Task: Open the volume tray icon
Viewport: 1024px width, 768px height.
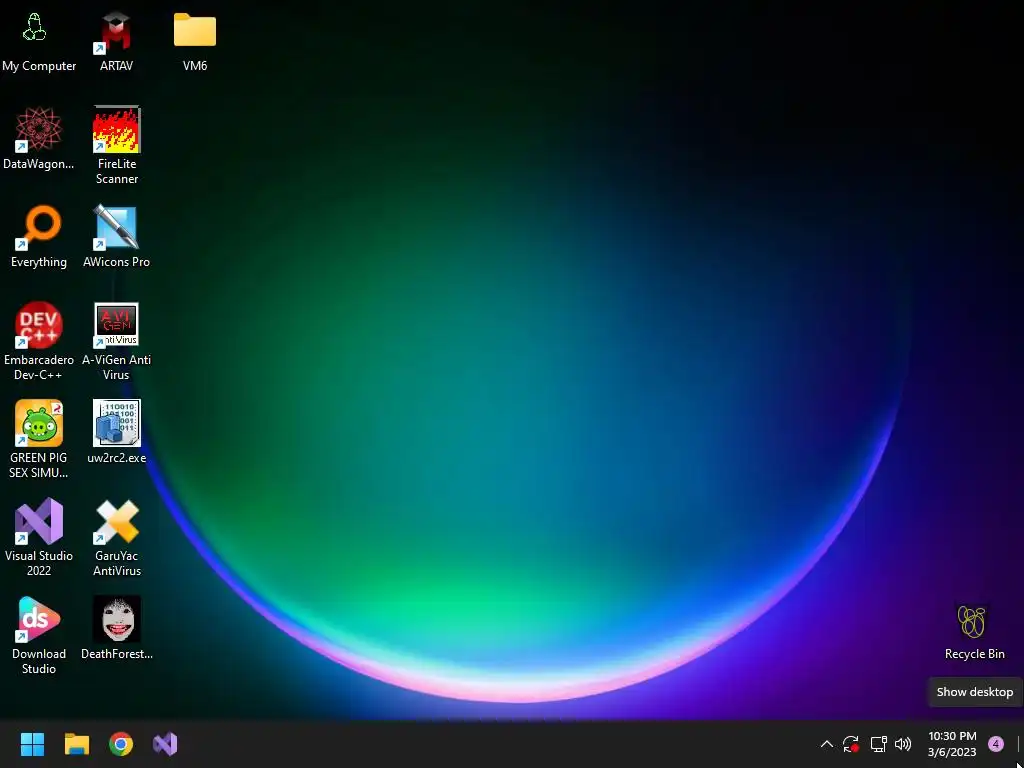Action: (903, 744)
